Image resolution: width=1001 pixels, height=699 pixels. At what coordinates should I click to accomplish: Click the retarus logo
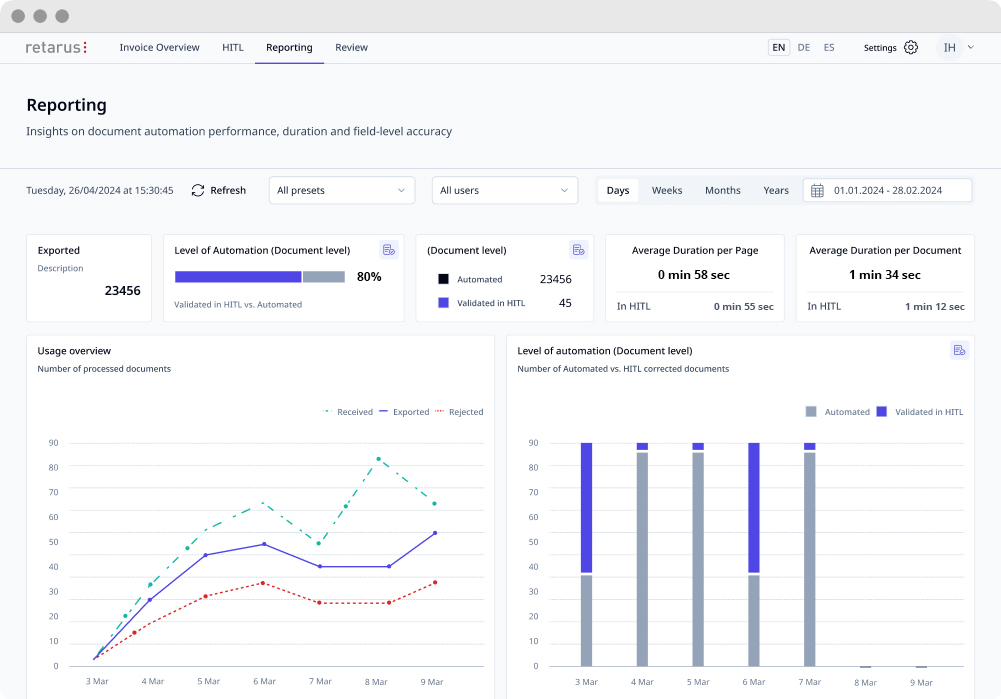[56, 47]
